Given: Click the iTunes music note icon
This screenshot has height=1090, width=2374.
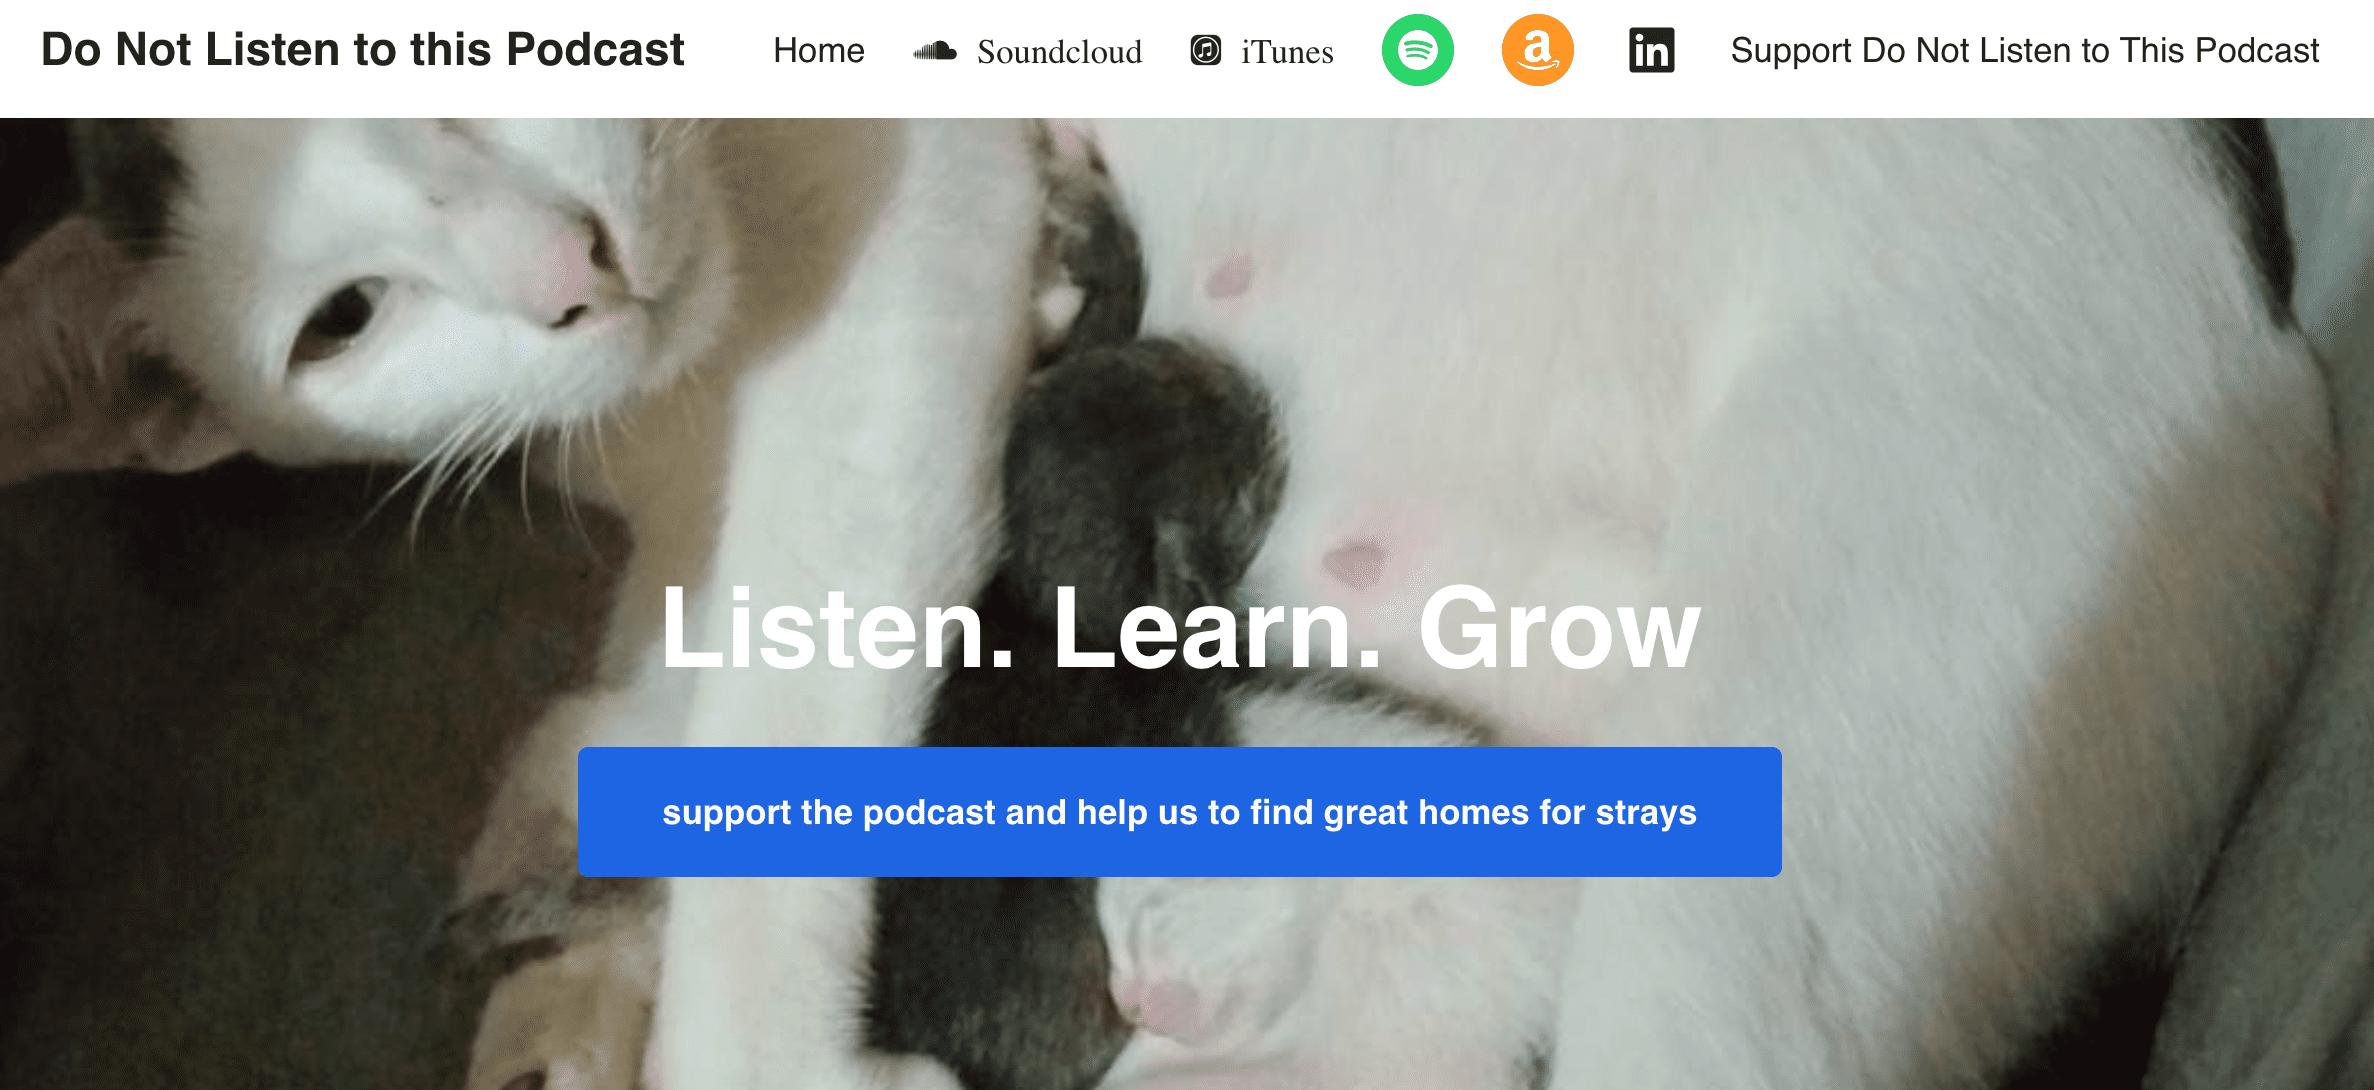Looking at the screenshot, I should pyautogui.click(x=1206, y=50).
